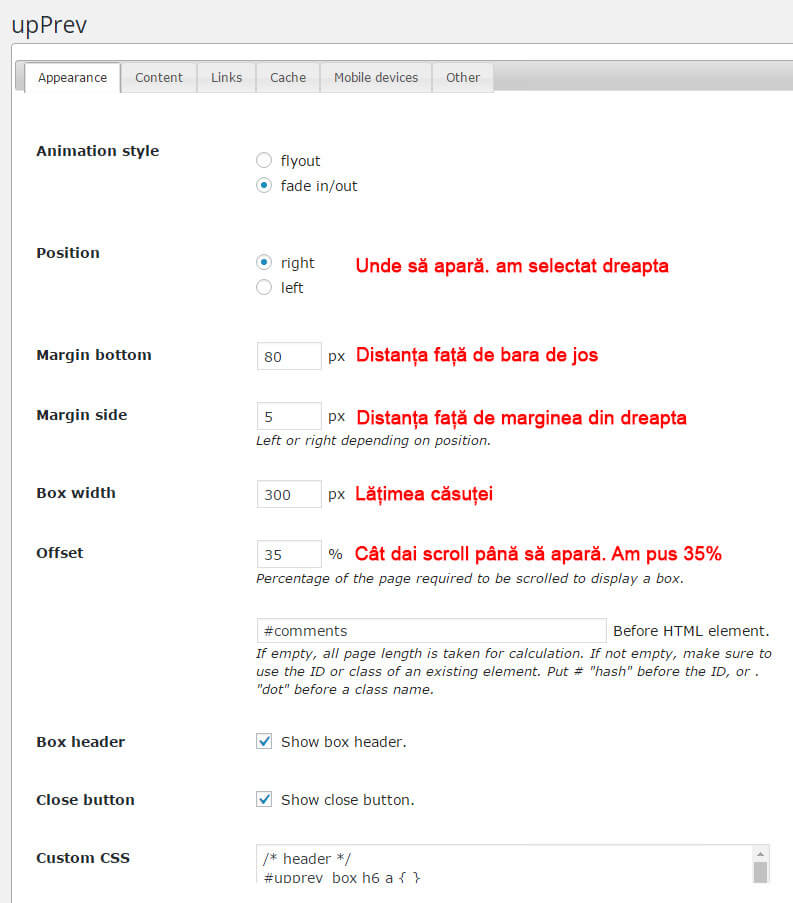Screen dimensions: 793x903
Task: Open the Other tab
Action: coord(463,77)
